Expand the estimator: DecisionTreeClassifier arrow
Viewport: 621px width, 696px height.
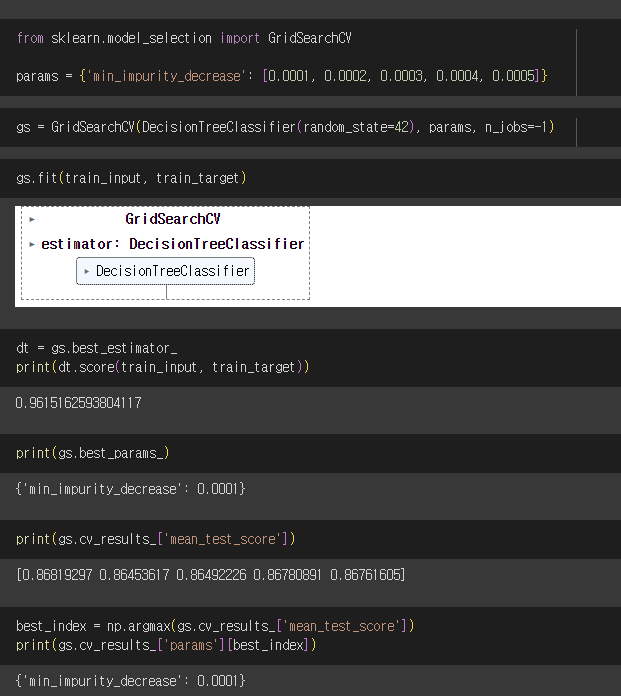pos(32,245)
